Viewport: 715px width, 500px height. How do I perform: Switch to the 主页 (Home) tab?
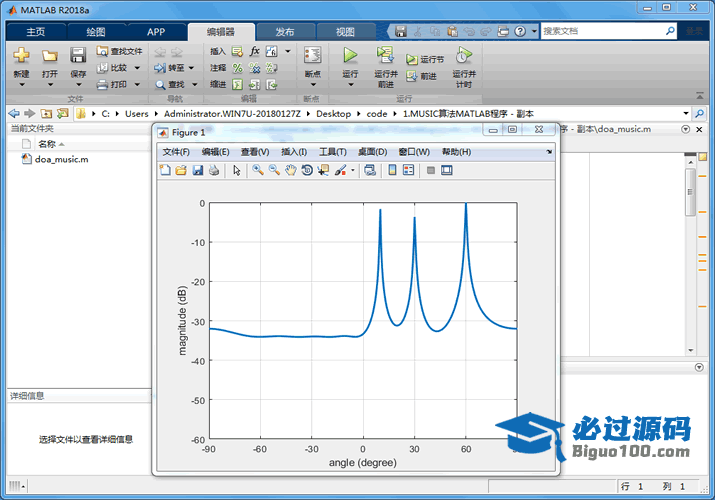[36, 32]
